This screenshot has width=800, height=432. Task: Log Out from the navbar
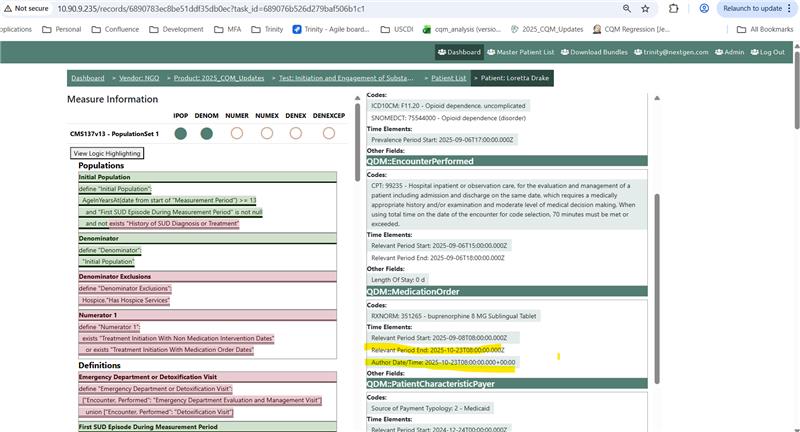(x=767, y=52)
